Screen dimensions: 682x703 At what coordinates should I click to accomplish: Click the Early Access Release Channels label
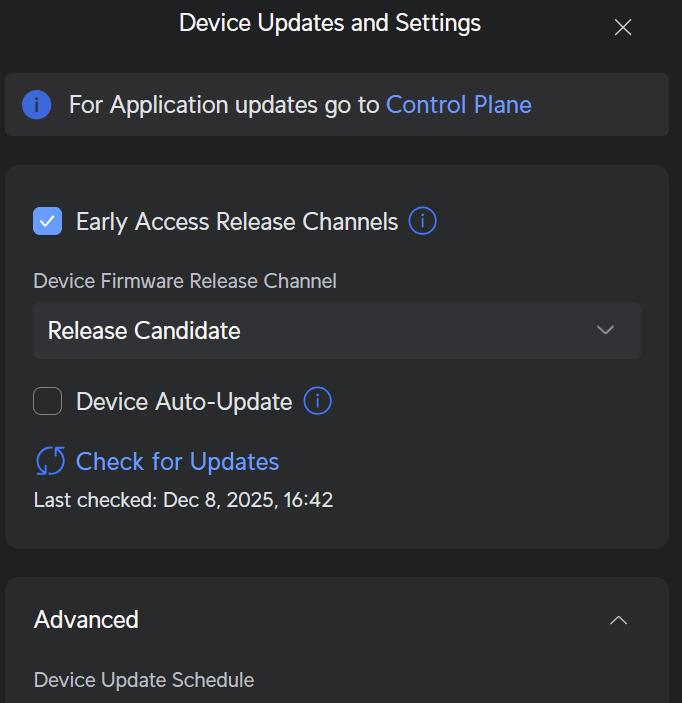(237, 221)
